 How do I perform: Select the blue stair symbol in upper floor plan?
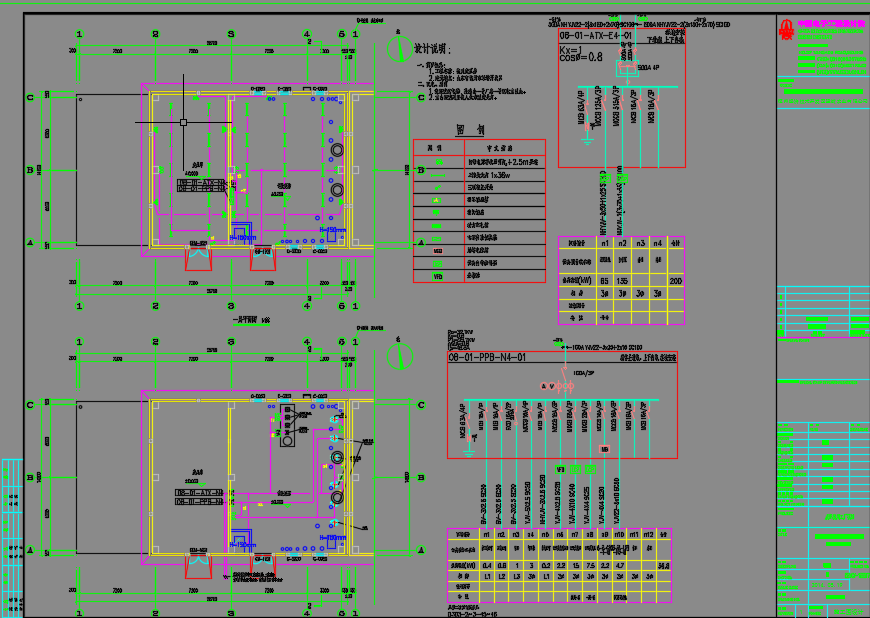[242, 232]
